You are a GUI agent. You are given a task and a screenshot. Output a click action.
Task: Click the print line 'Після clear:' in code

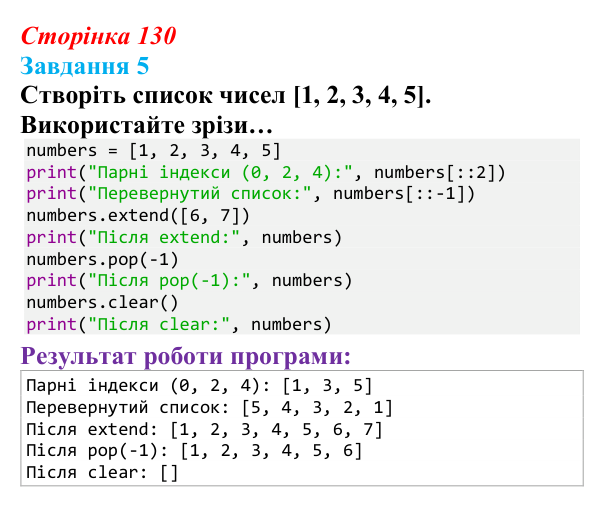pyautogui.click(x=178, y=325)
